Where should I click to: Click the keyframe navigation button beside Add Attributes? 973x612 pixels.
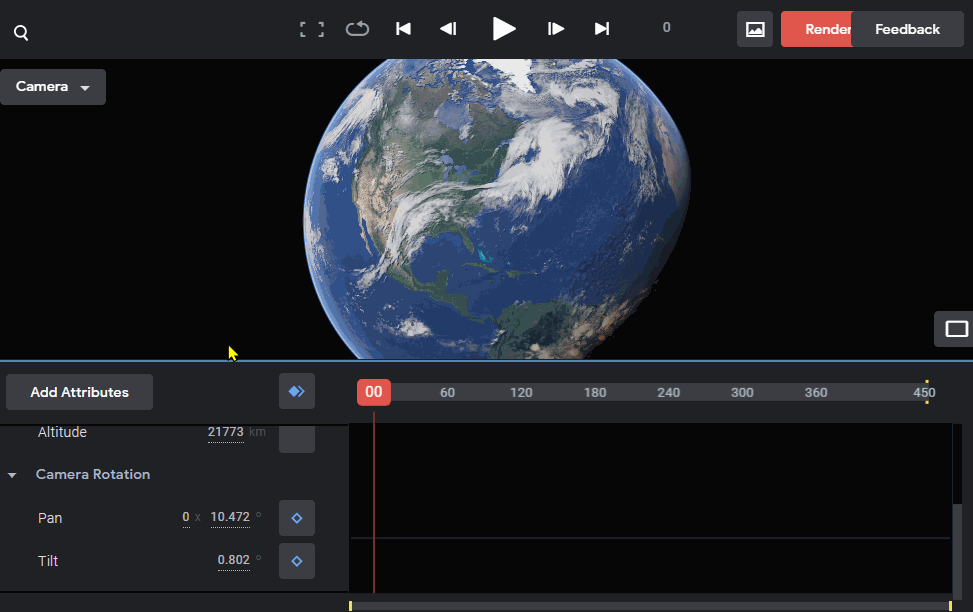click(x=297, y=391)
